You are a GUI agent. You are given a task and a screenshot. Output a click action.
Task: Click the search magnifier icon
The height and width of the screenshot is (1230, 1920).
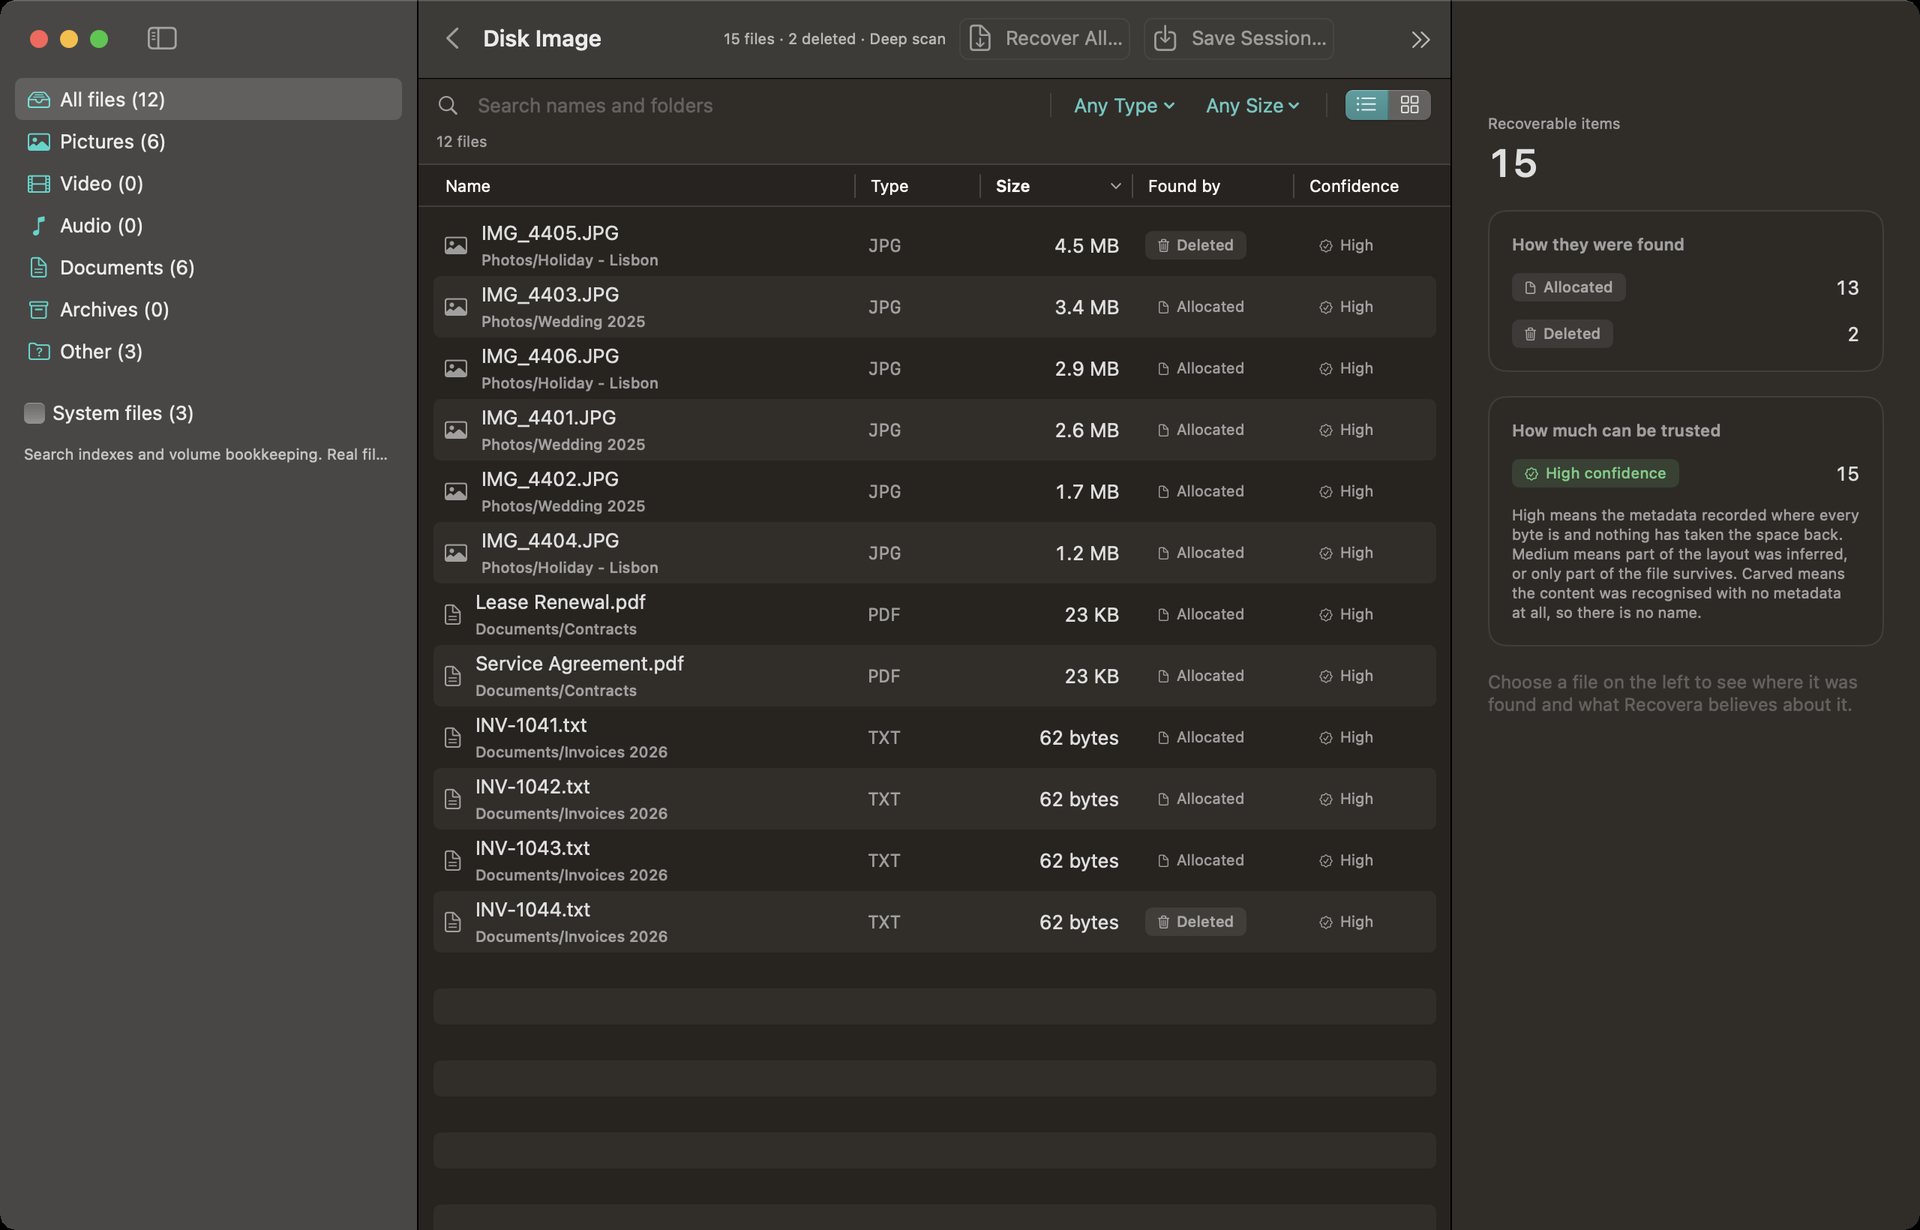(x=448, y=105)
